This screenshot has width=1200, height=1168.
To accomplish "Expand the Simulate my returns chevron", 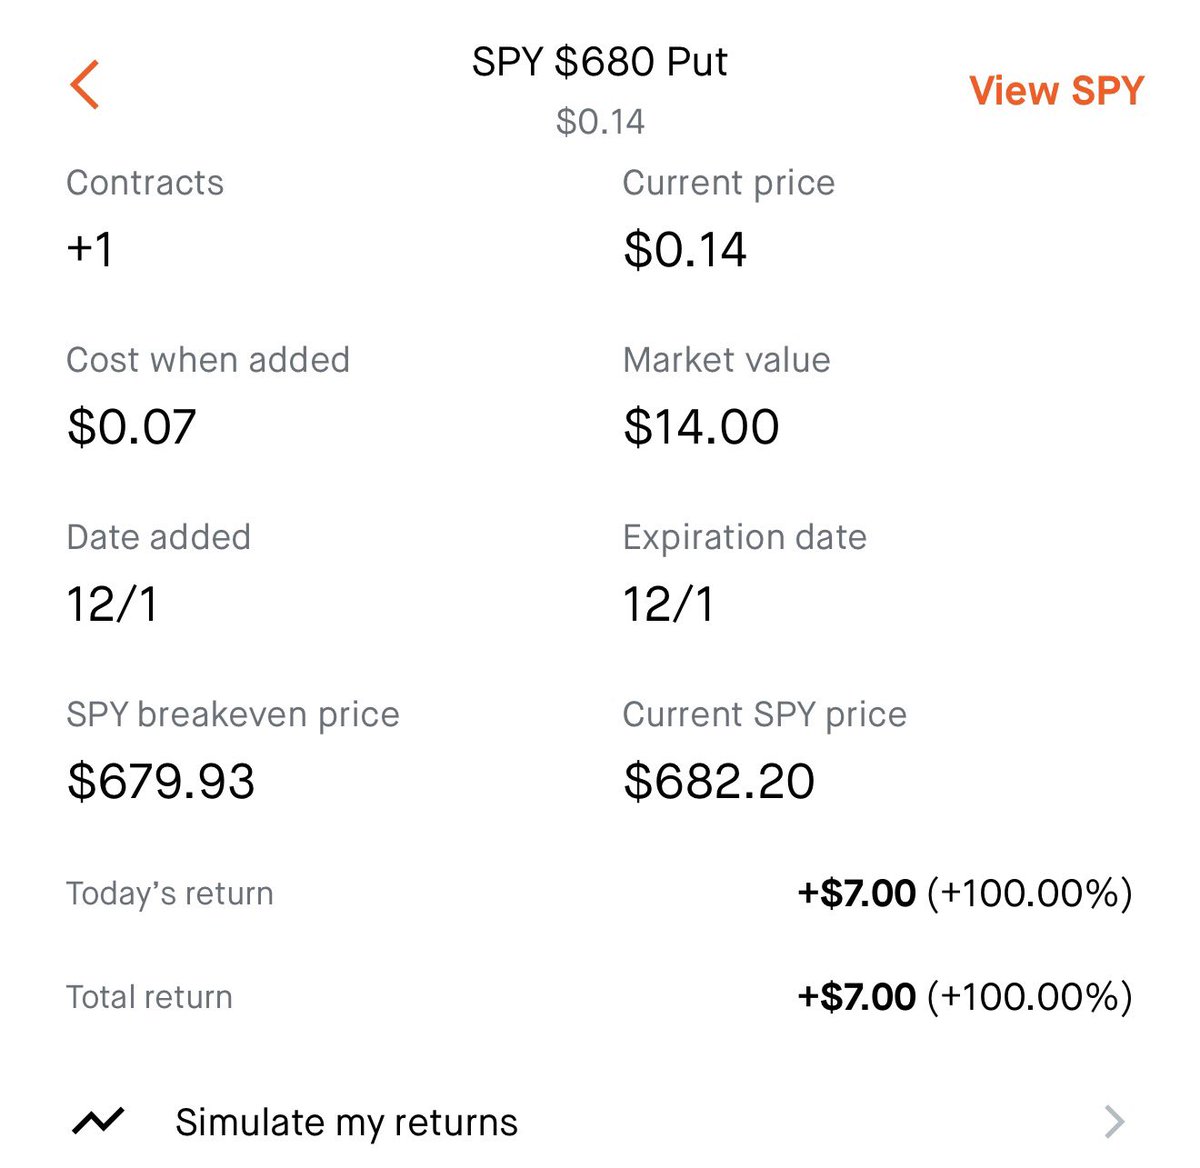I will tap(1115, 1122).
